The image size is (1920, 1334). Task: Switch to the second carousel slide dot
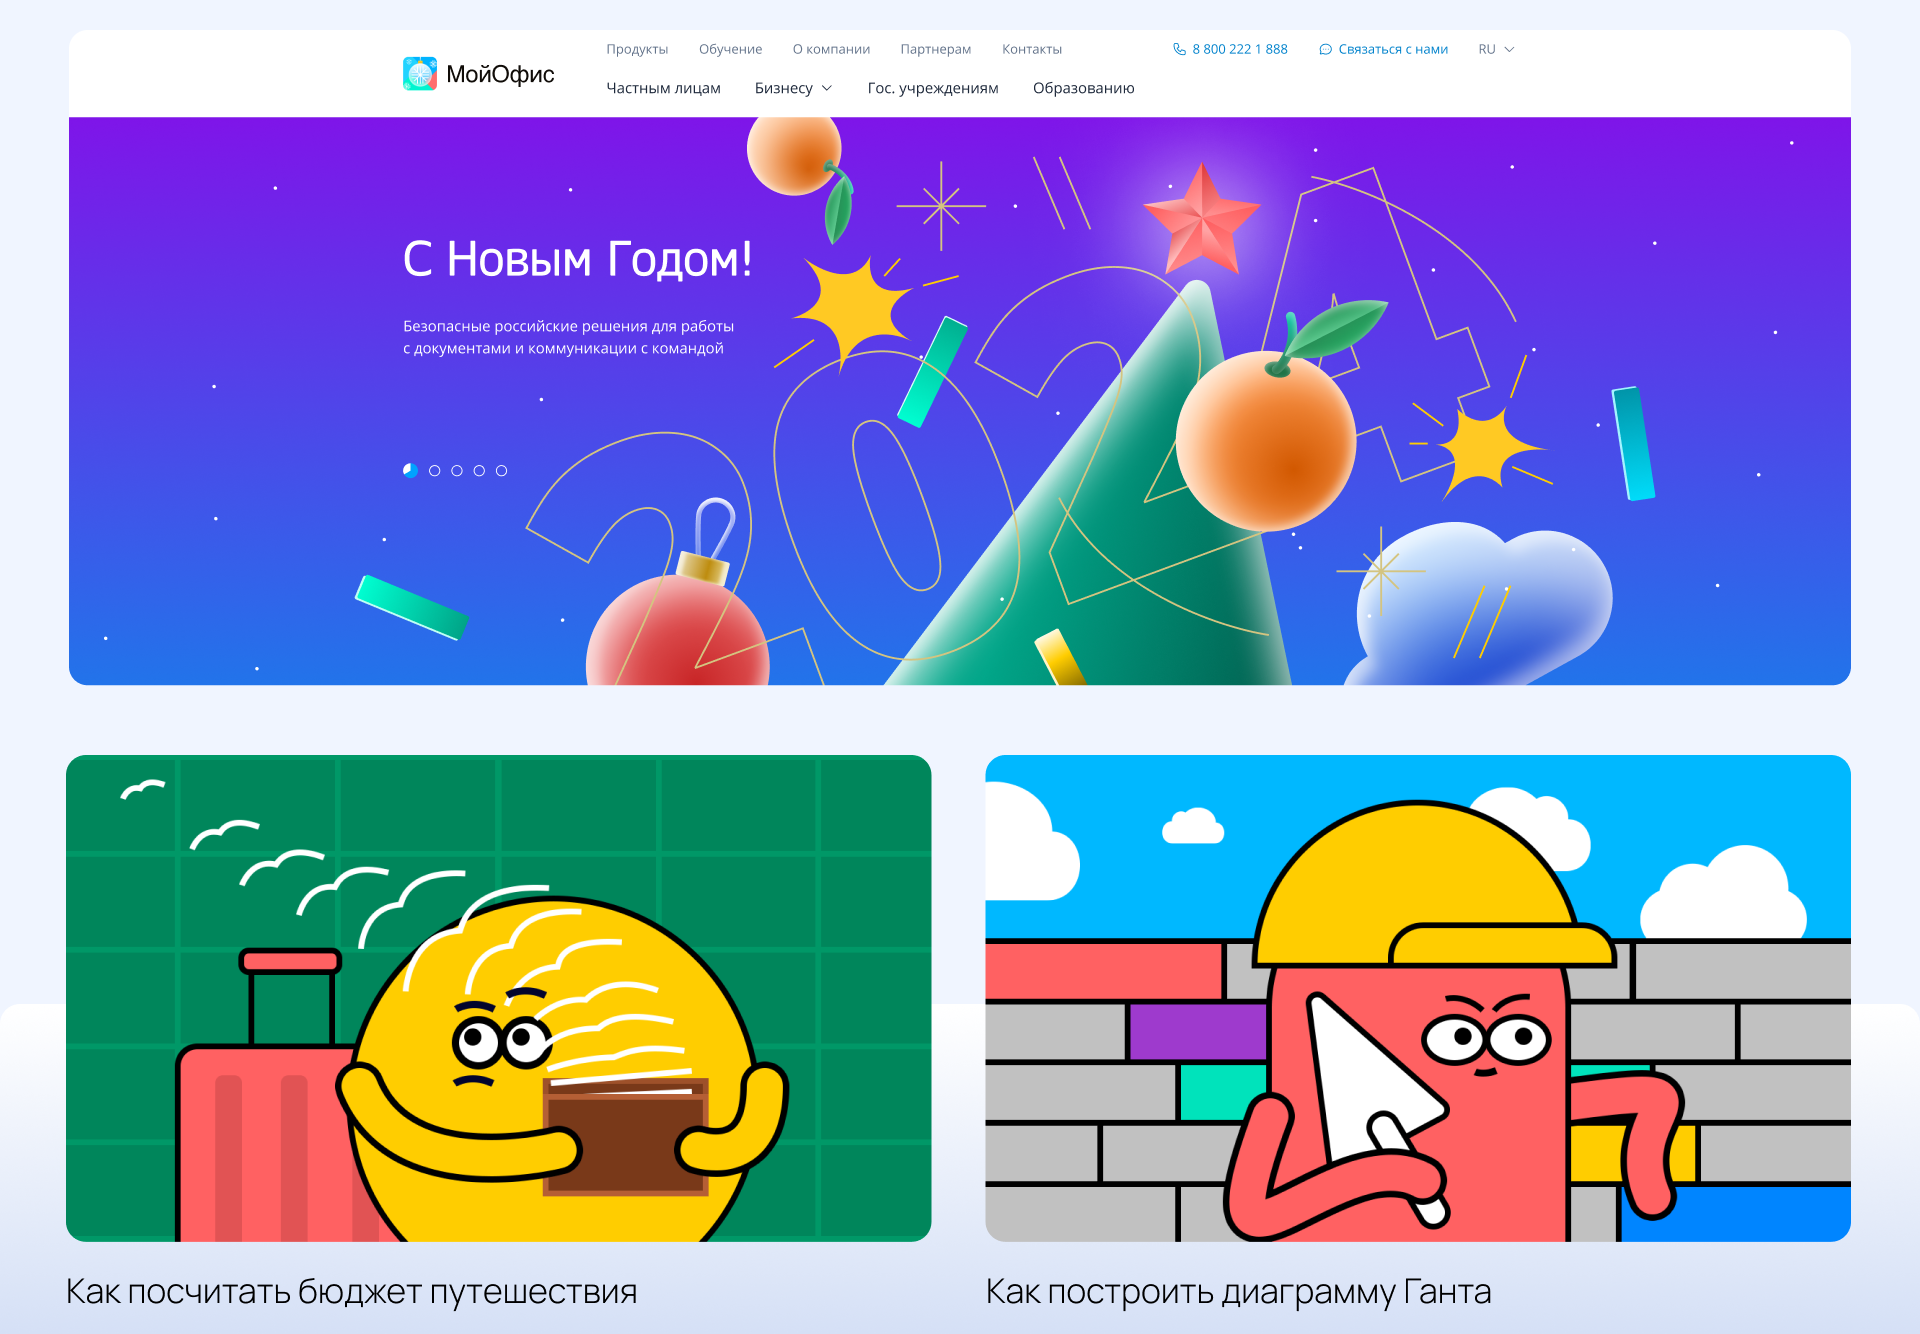tap(434, 470)
